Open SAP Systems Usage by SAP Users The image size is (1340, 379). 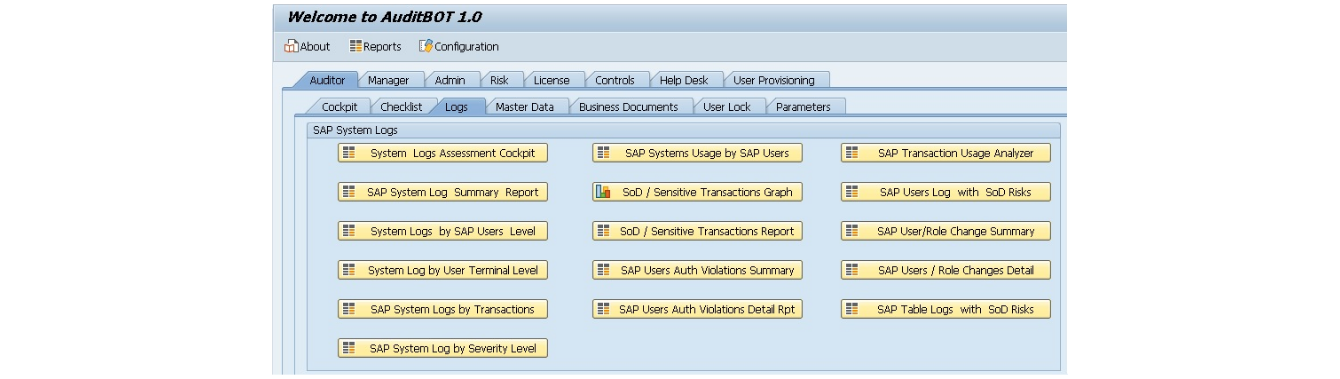coord(697,153)
